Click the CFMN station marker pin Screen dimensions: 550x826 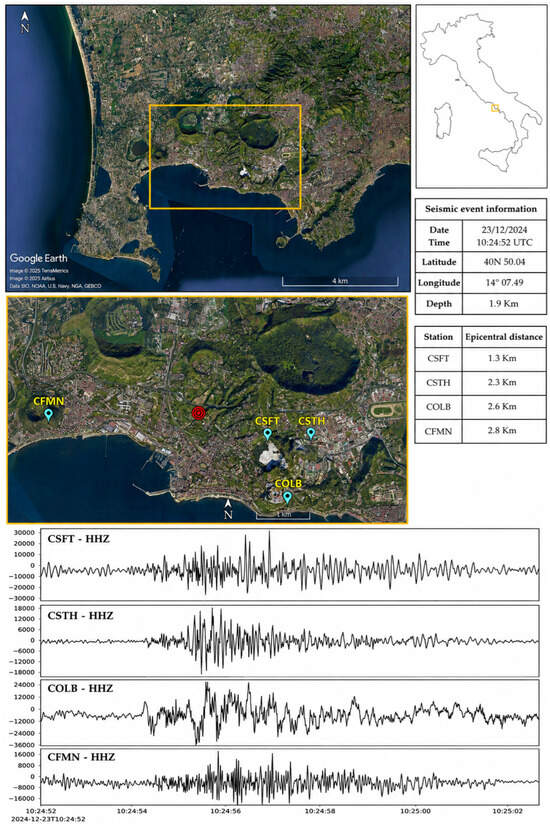[x=49, y=415]
